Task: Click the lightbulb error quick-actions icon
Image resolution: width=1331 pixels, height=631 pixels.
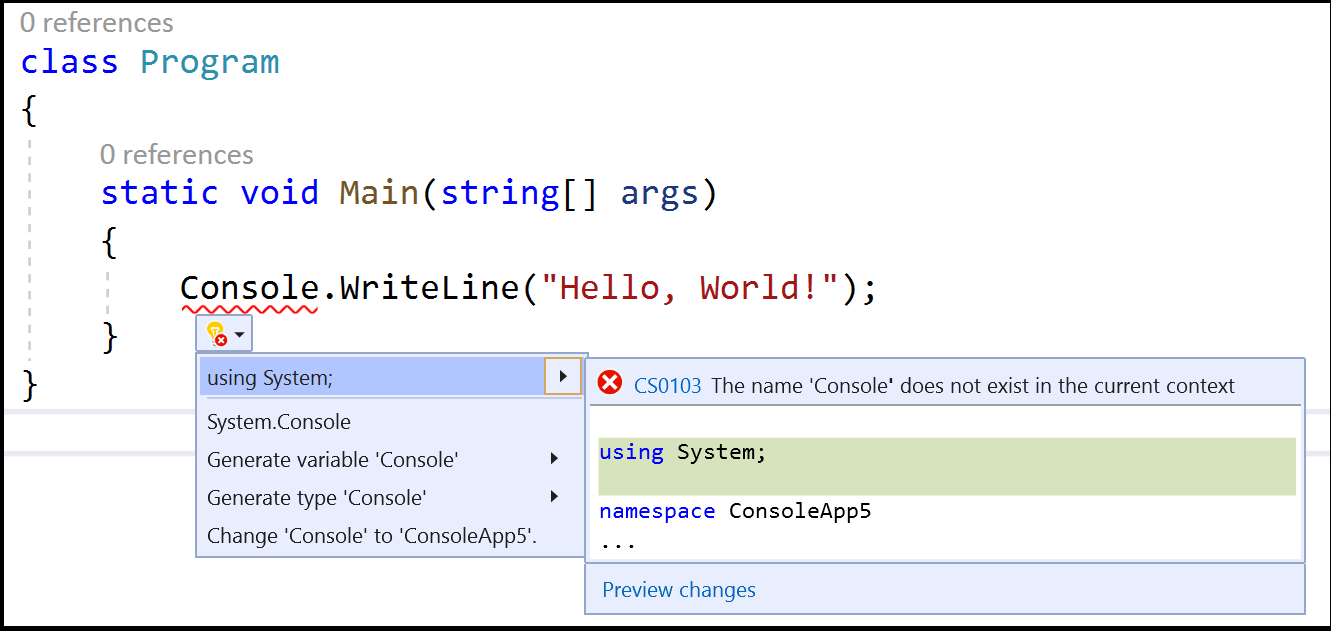Action: (216, 333)
